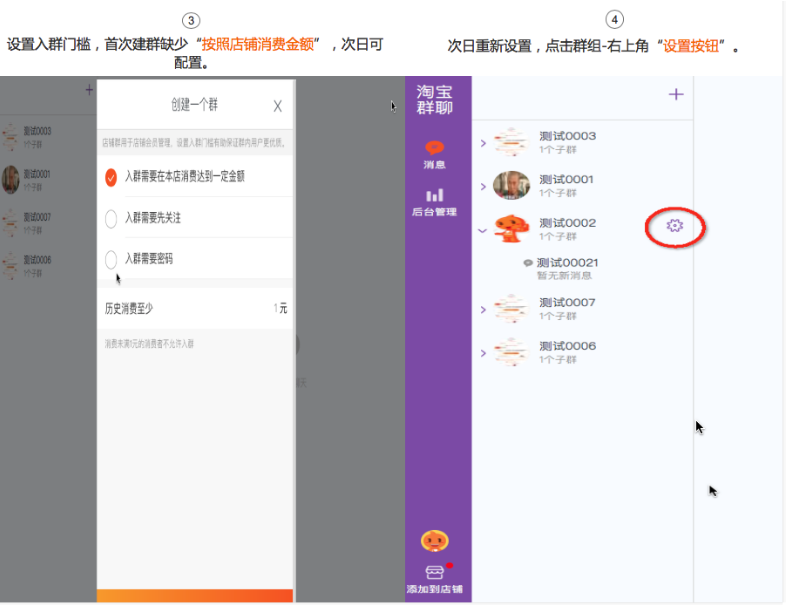The width and height of the screenshot is (791, 607).
Task: Click the plus icon to create group in right panel
Action: click(677, 94)
